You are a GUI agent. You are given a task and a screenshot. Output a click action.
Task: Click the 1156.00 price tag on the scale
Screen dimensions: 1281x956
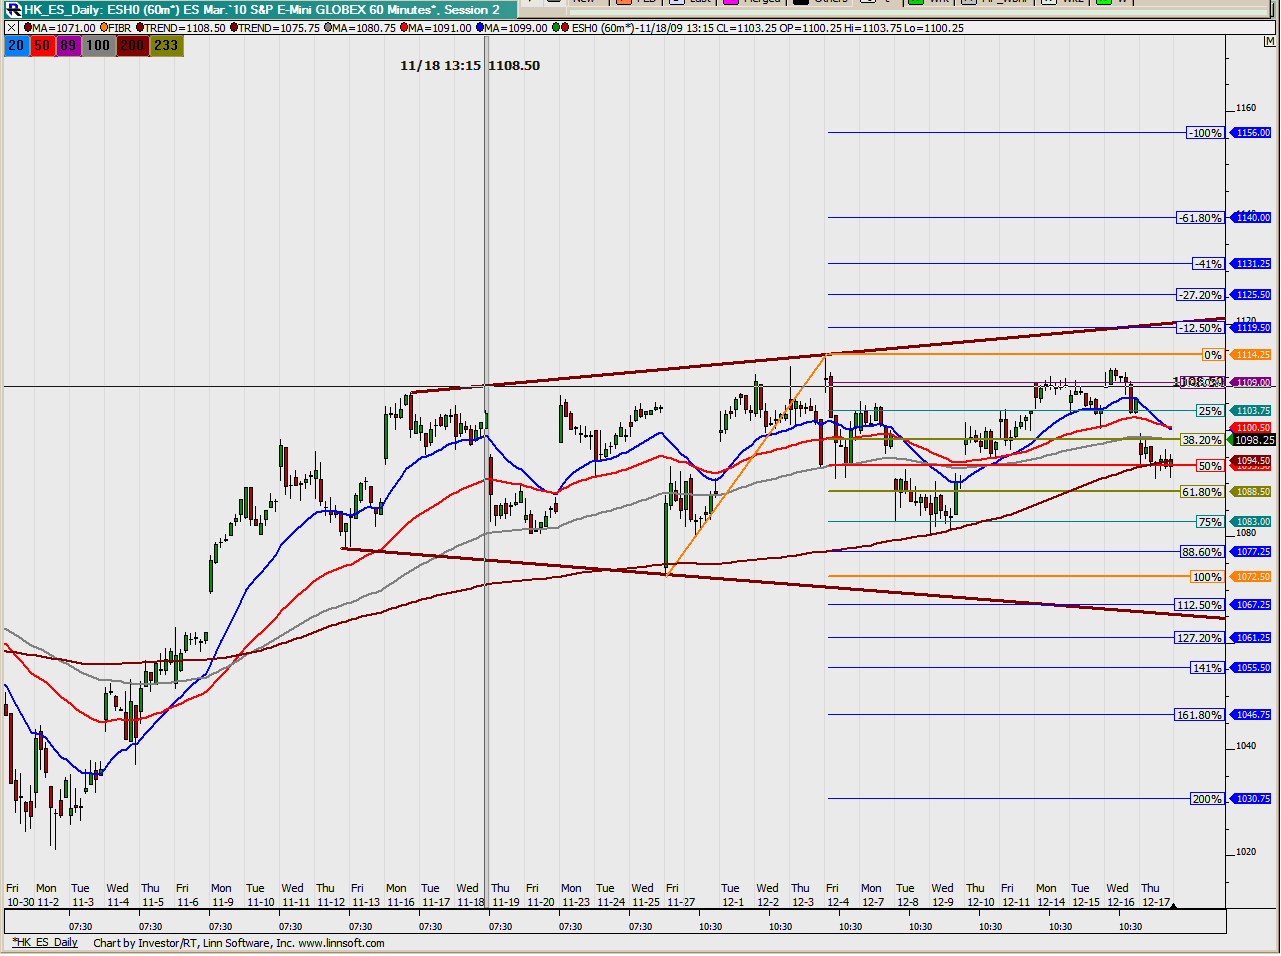pos(1252,133)
